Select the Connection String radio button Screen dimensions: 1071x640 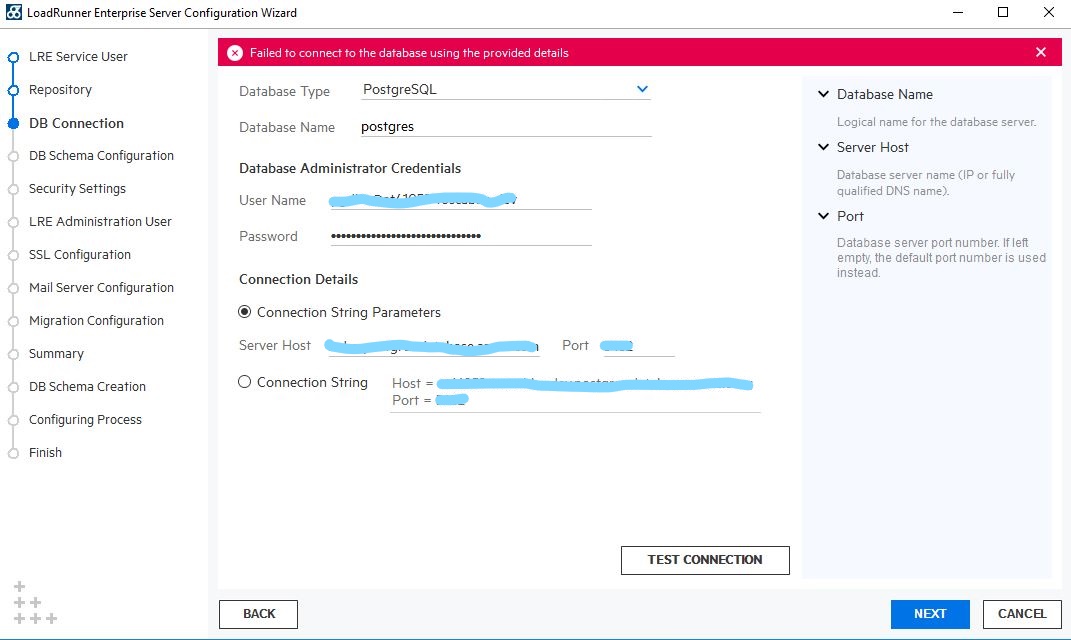(245, 382)
